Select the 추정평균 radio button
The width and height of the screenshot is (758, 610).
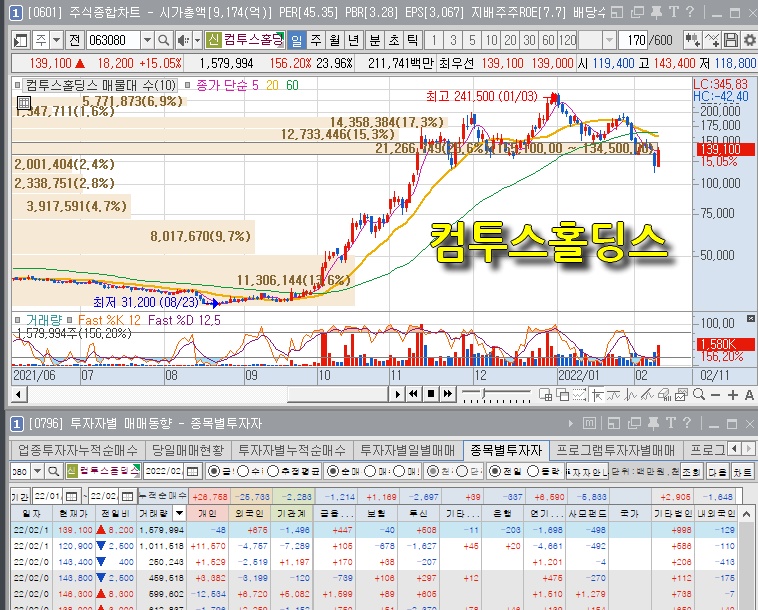coord(273,471)
